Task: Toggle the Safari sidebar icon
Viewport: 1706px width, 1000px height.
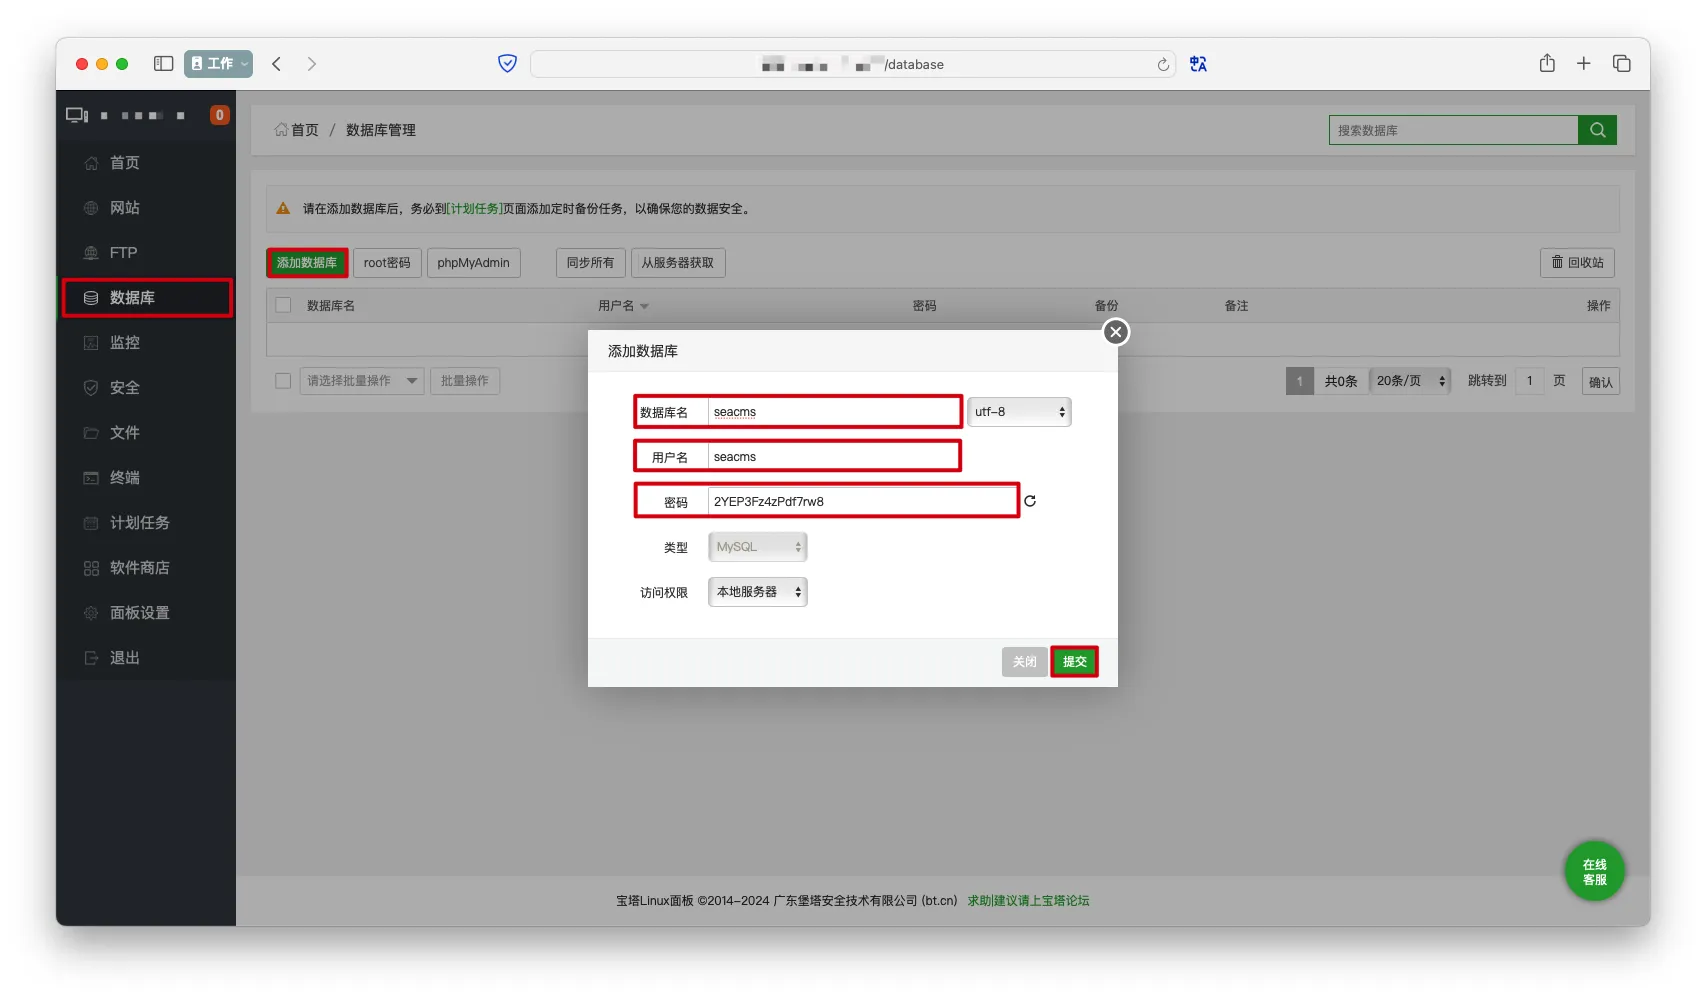Action: click(163, 64)
